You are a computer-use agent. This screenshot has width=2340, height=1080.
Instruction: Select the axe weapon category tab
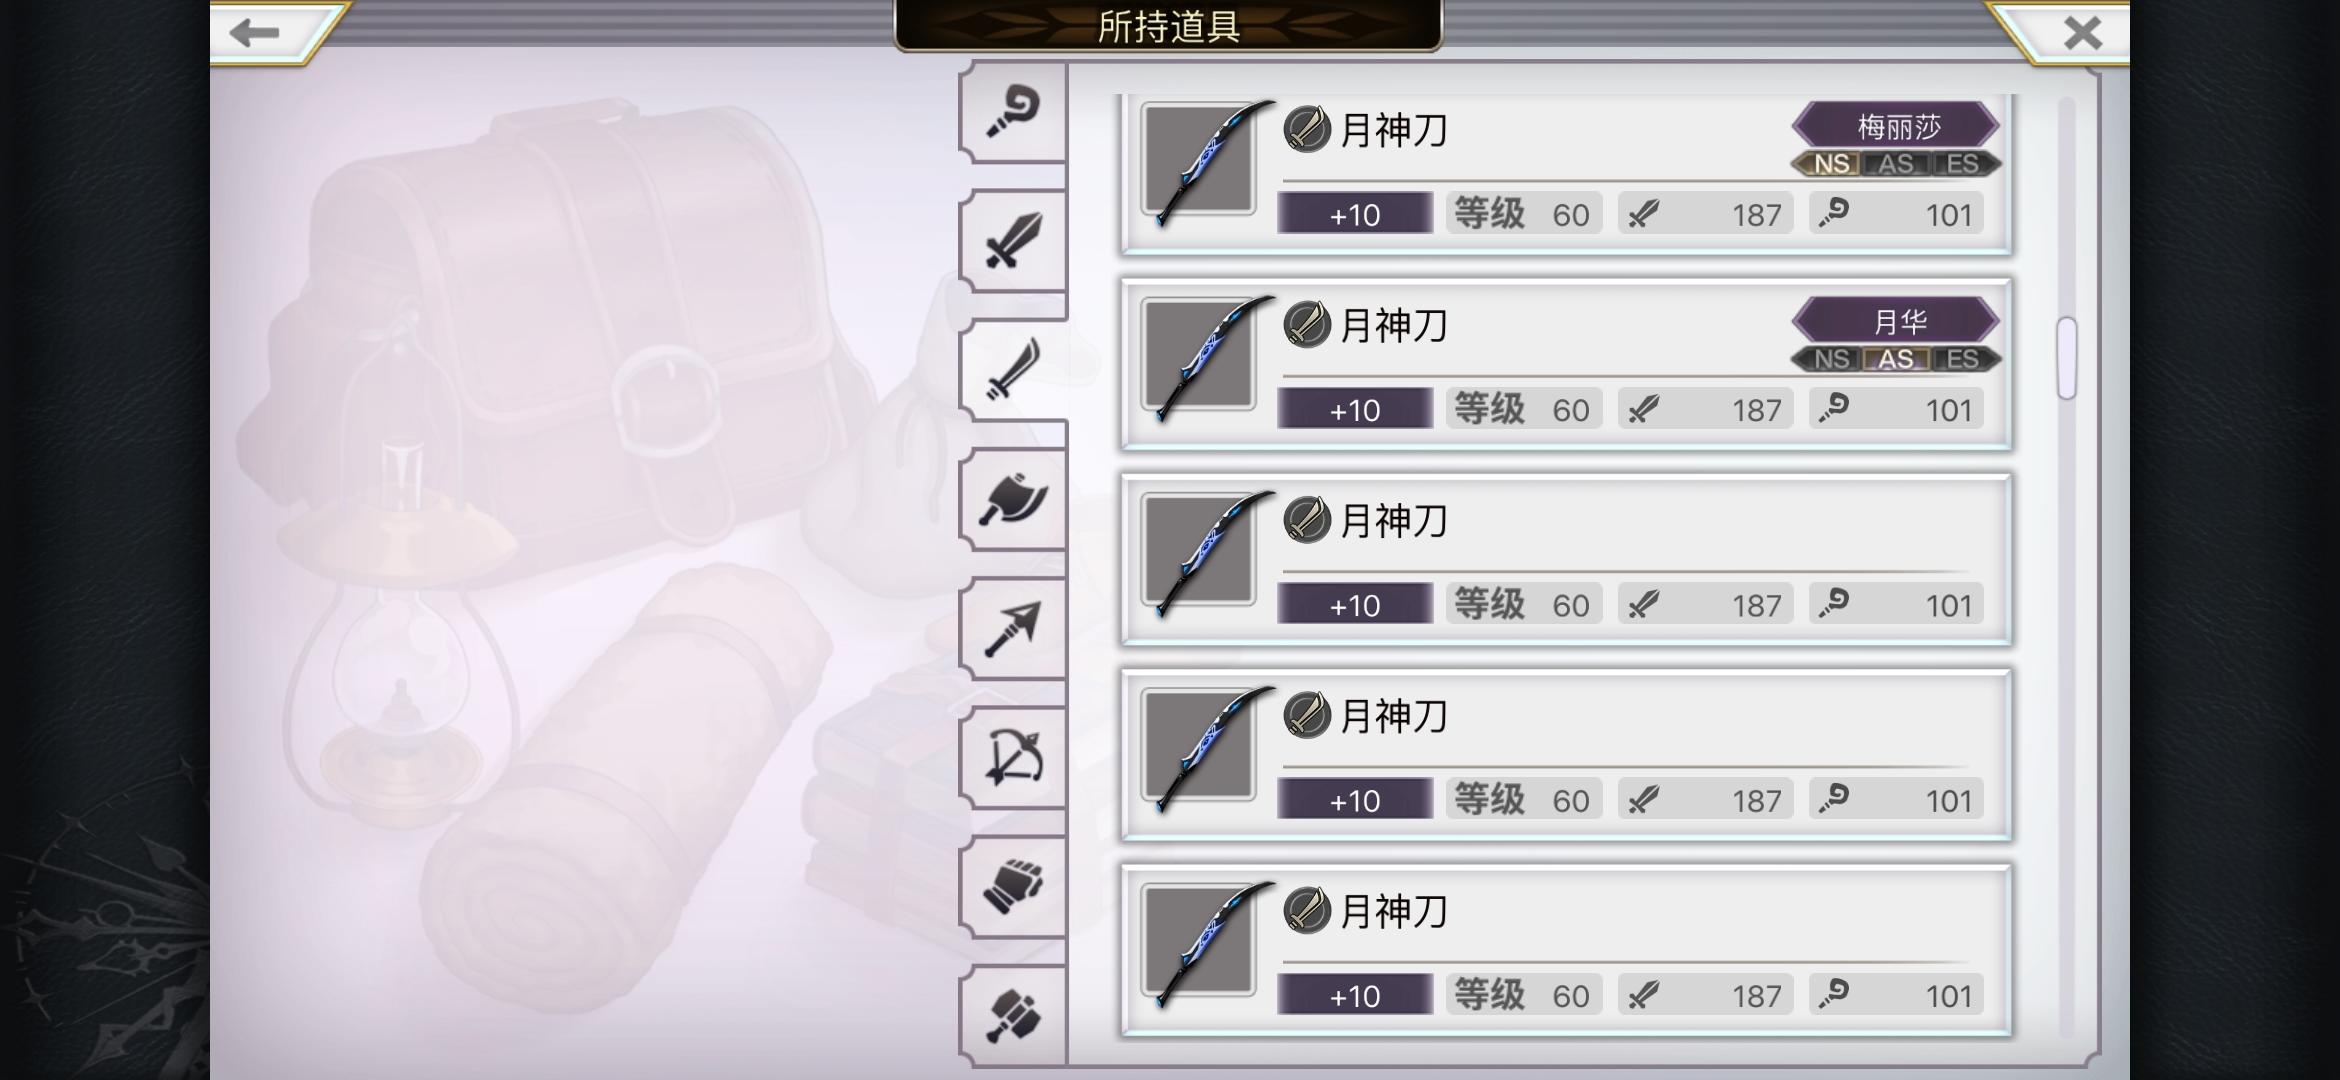(x=1013, y=499)
